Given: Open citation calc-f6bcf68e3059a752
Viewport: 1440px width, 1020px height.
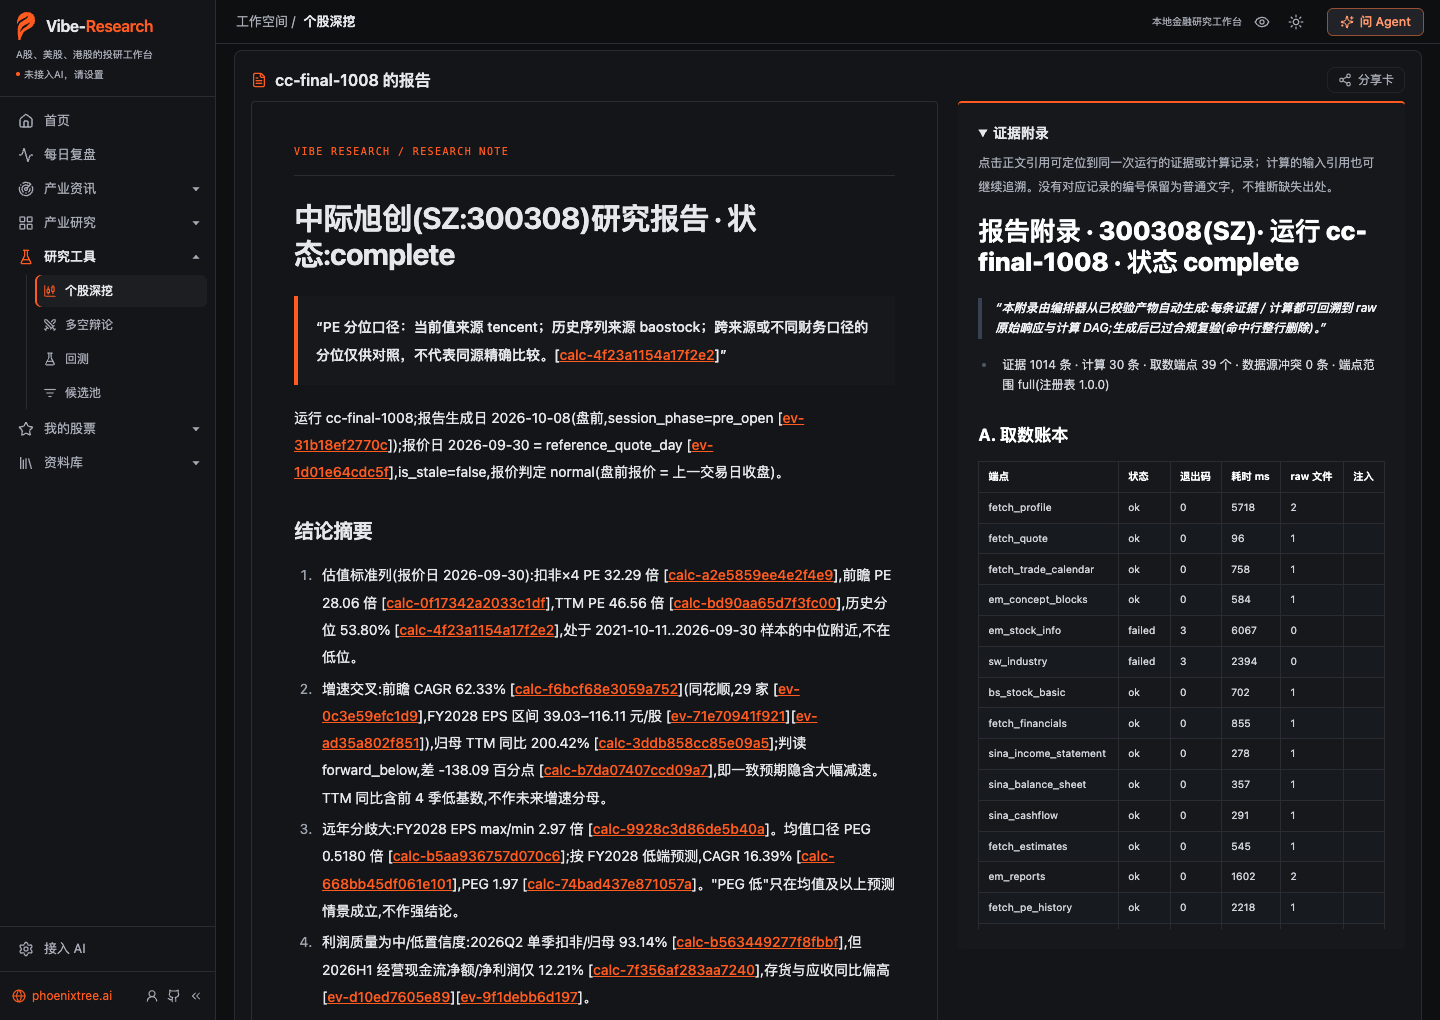Looking at the screenshot, I should tap(597, 689).
